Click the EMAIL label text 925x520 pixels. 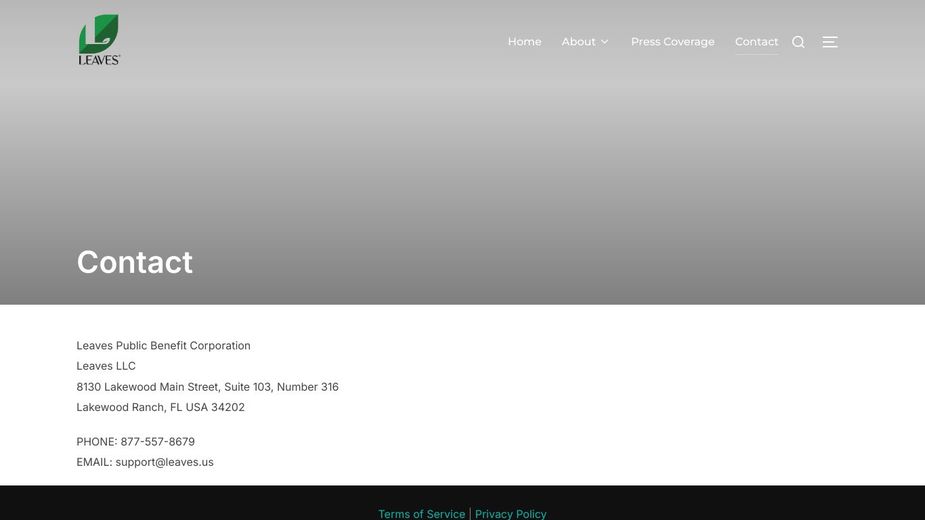(x=94, y=462)
